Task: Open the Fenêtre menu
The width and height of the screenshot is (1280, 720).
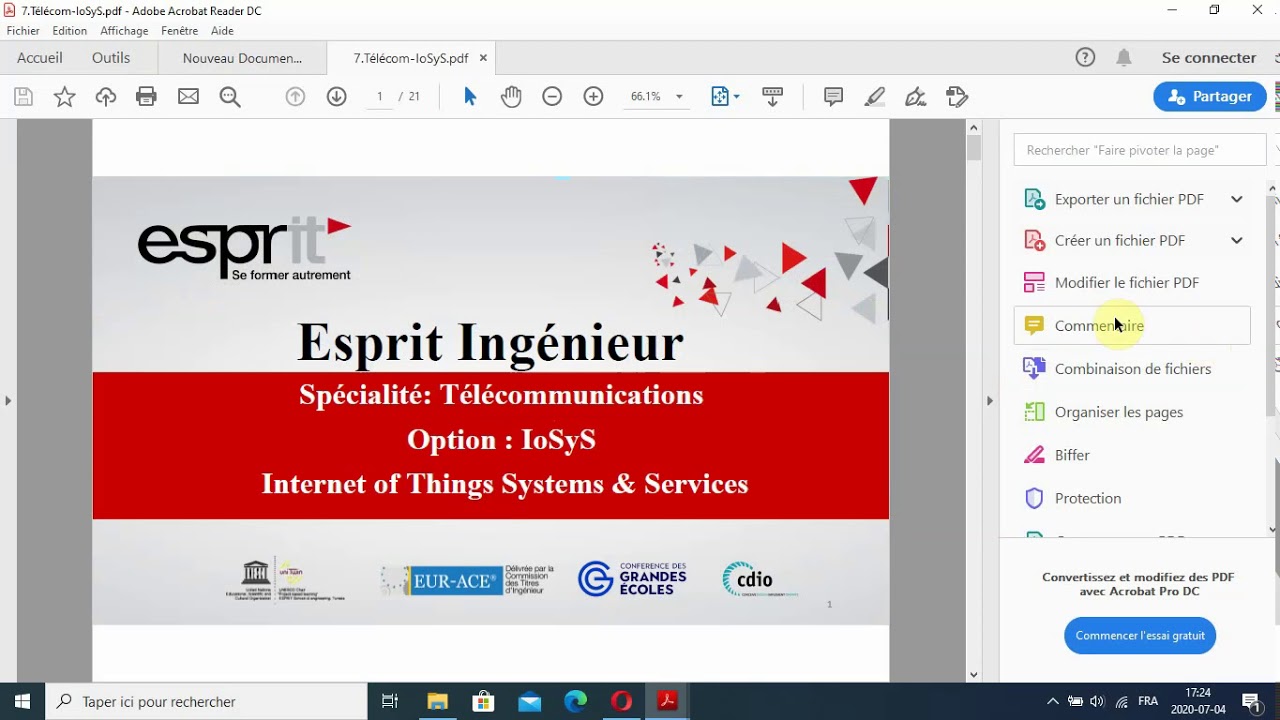Action: coord(180,31)
